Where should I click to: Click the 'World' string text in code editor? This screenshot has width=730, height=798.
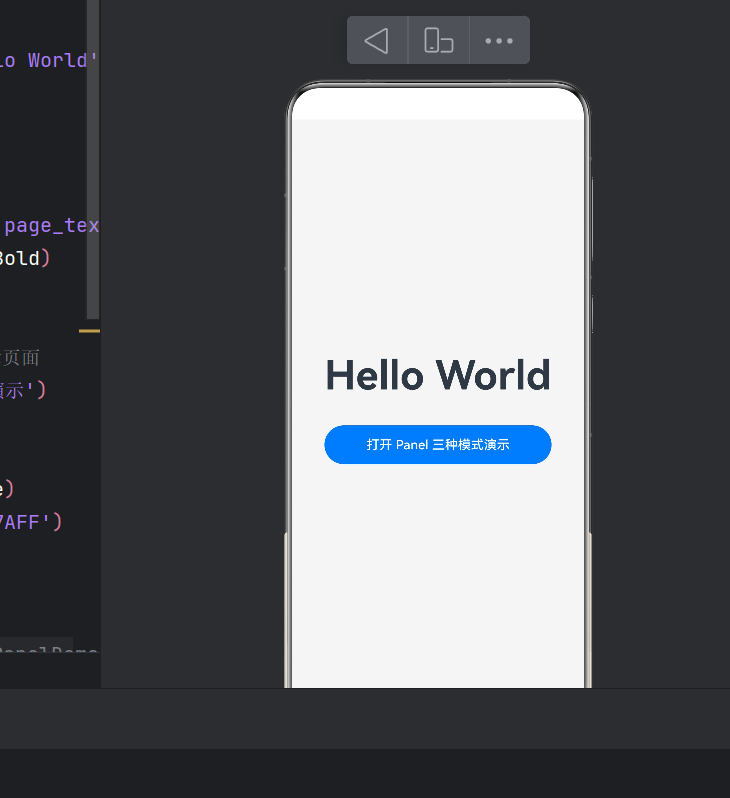pos(57,61)
